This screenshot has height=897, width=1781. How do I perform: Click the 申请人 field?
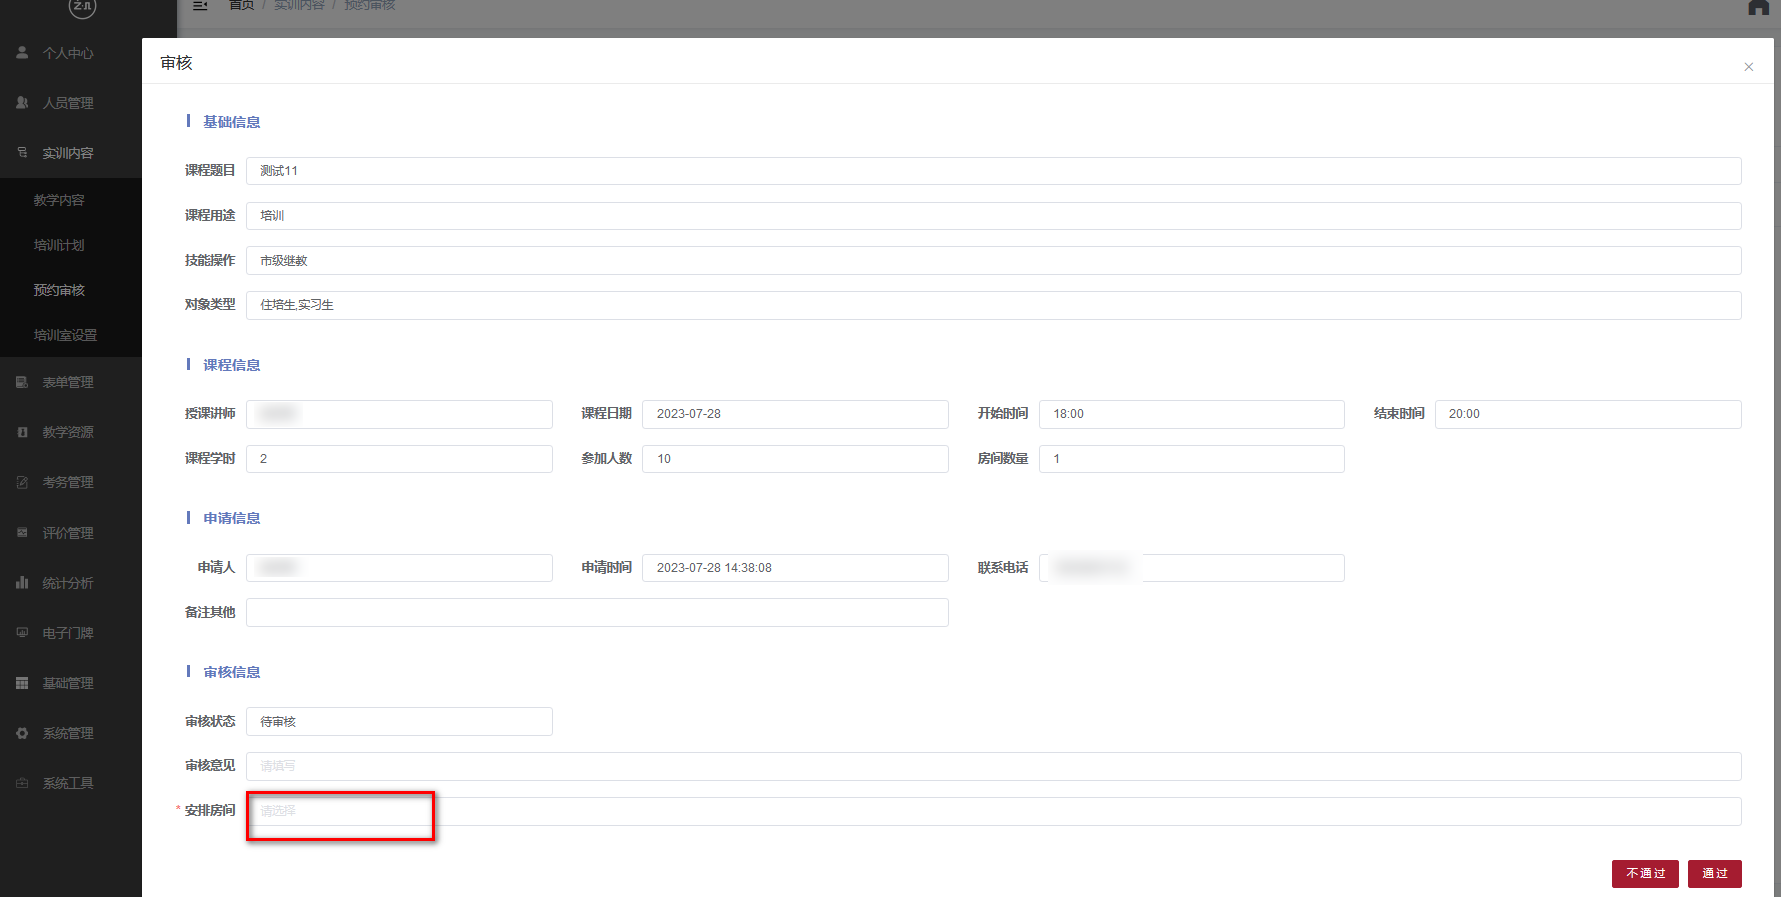point(399,568)
